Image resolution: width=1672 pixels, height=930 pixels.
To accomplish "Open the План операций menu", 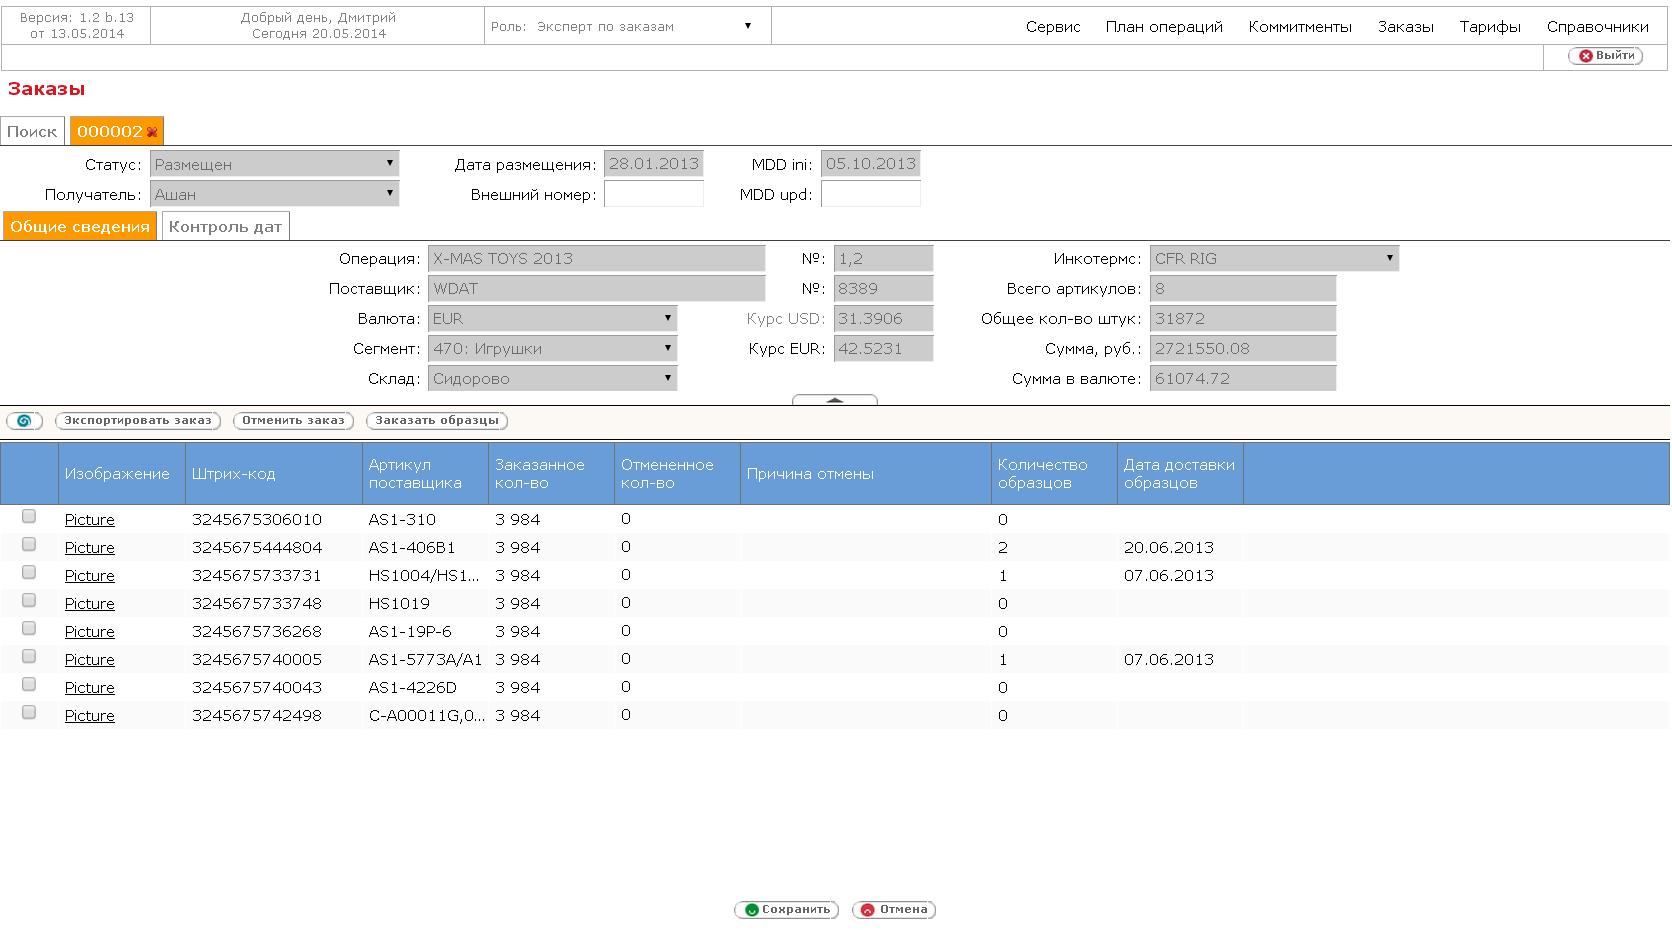I will point(1164,27).
